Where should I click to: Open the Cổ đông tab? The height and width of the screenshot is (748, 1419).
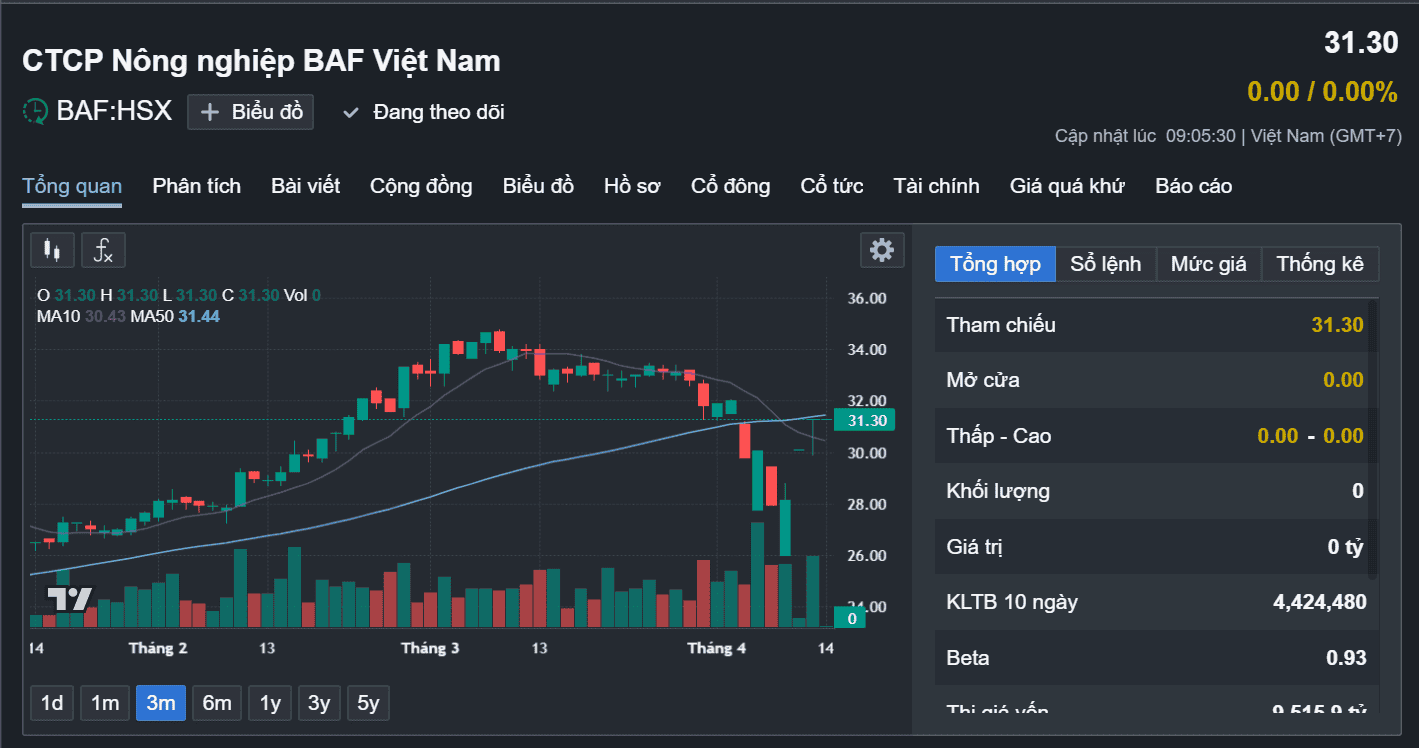coord(730,186)
